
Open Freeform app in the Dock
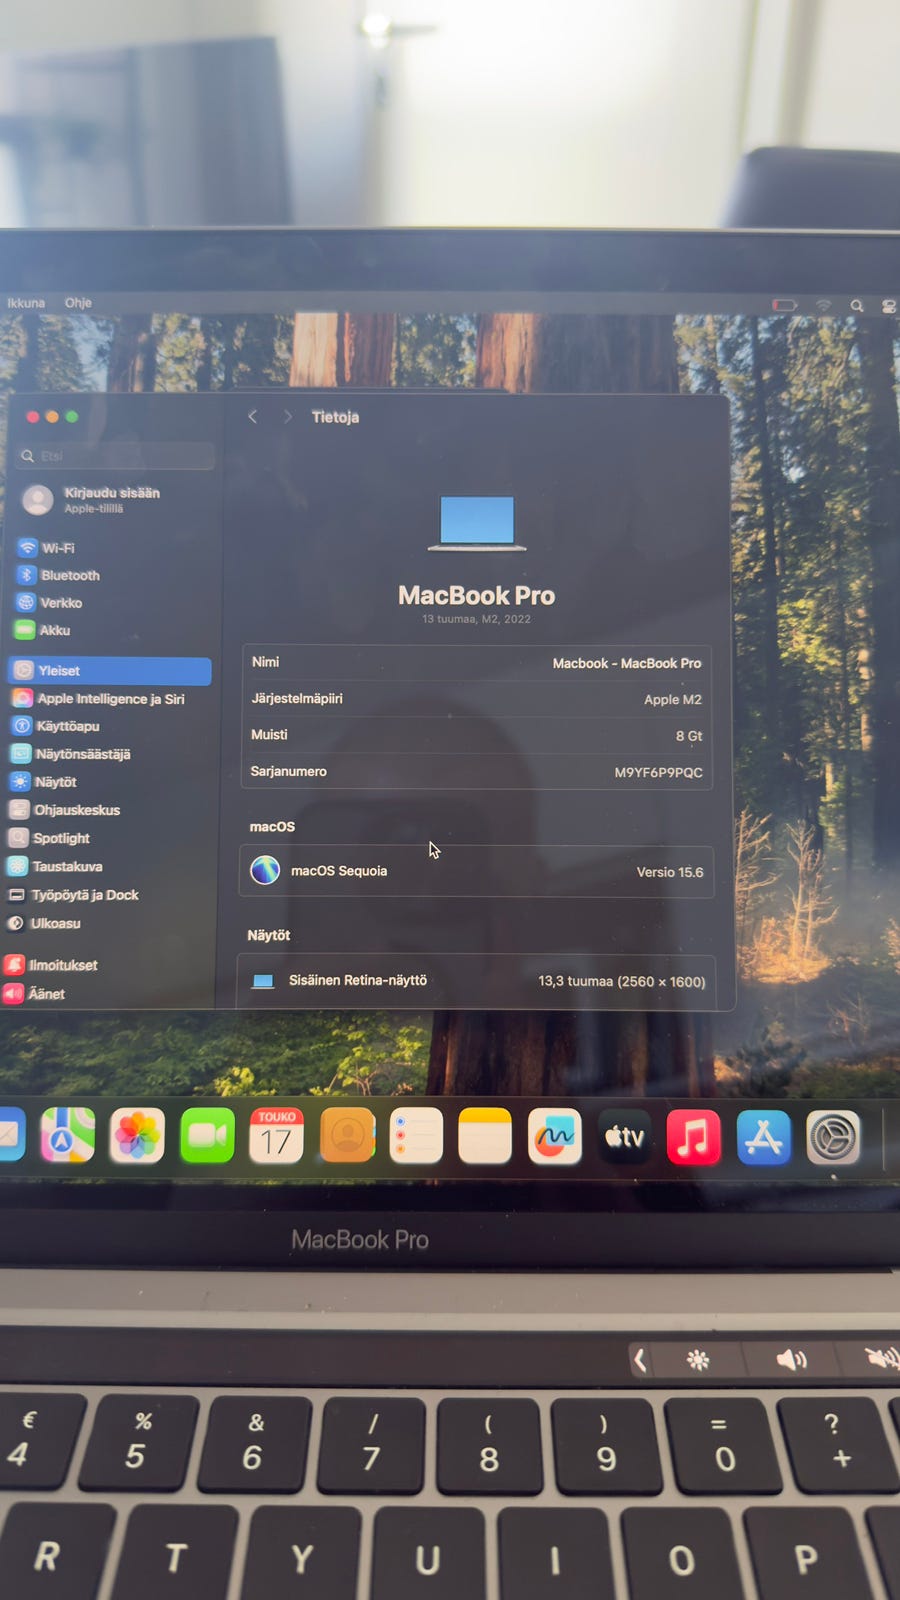point(555,1137)
